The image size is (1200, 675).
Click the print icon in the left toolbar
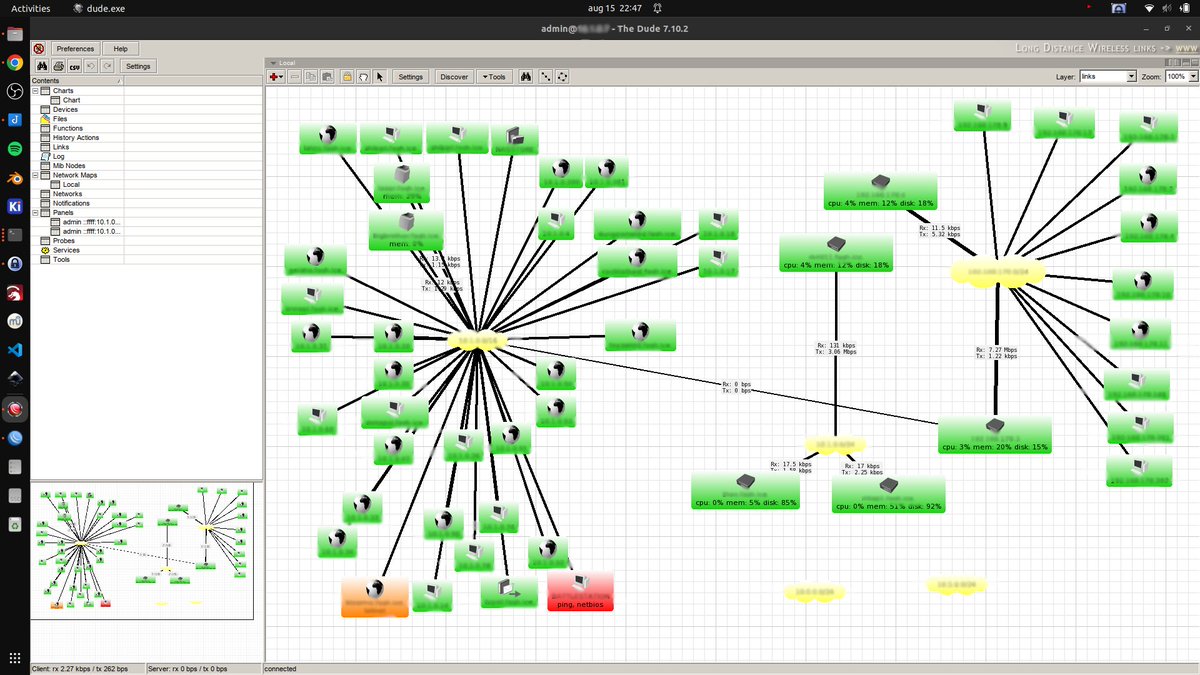click(59, 66)
